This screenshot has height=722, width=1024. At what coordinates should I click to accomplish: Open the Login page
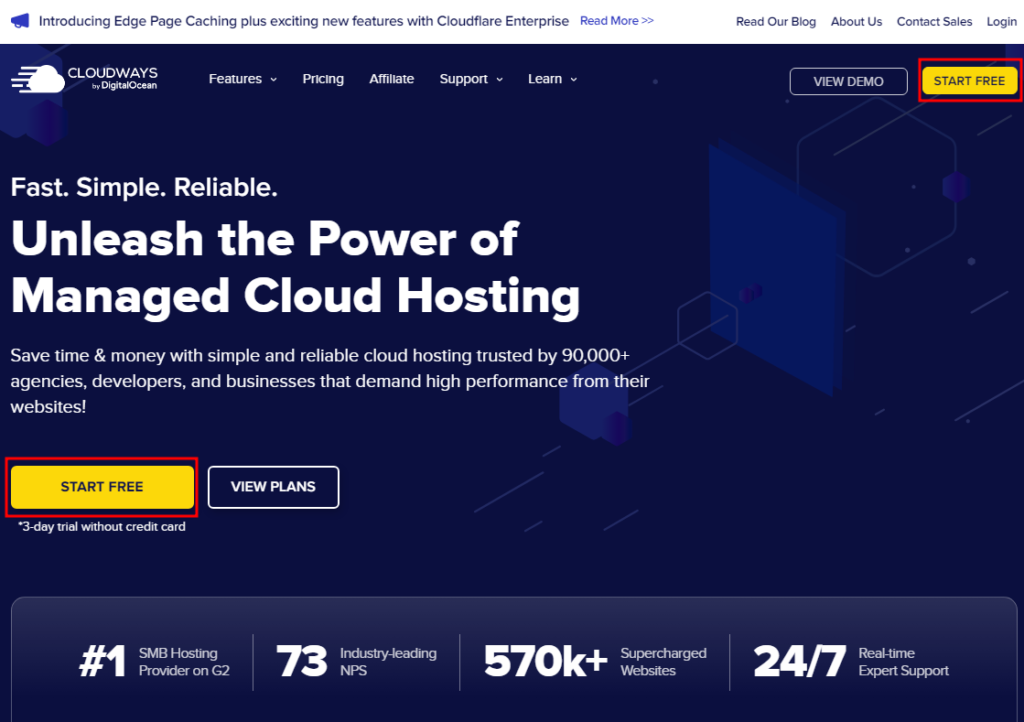(x=1001, y=22)
